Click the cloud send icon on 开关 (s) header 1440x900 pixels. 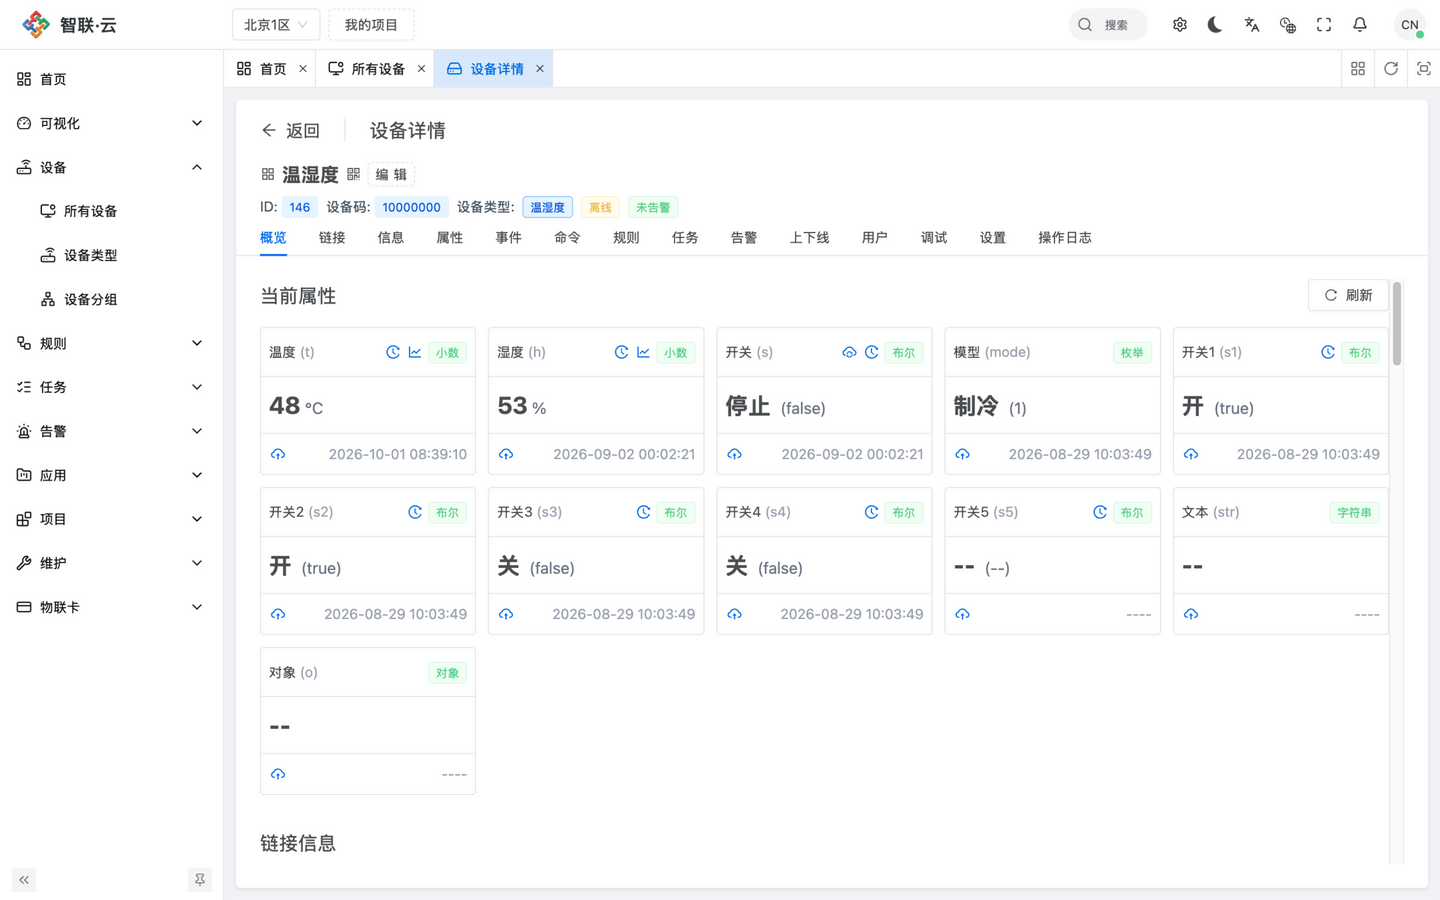point(849,352)
